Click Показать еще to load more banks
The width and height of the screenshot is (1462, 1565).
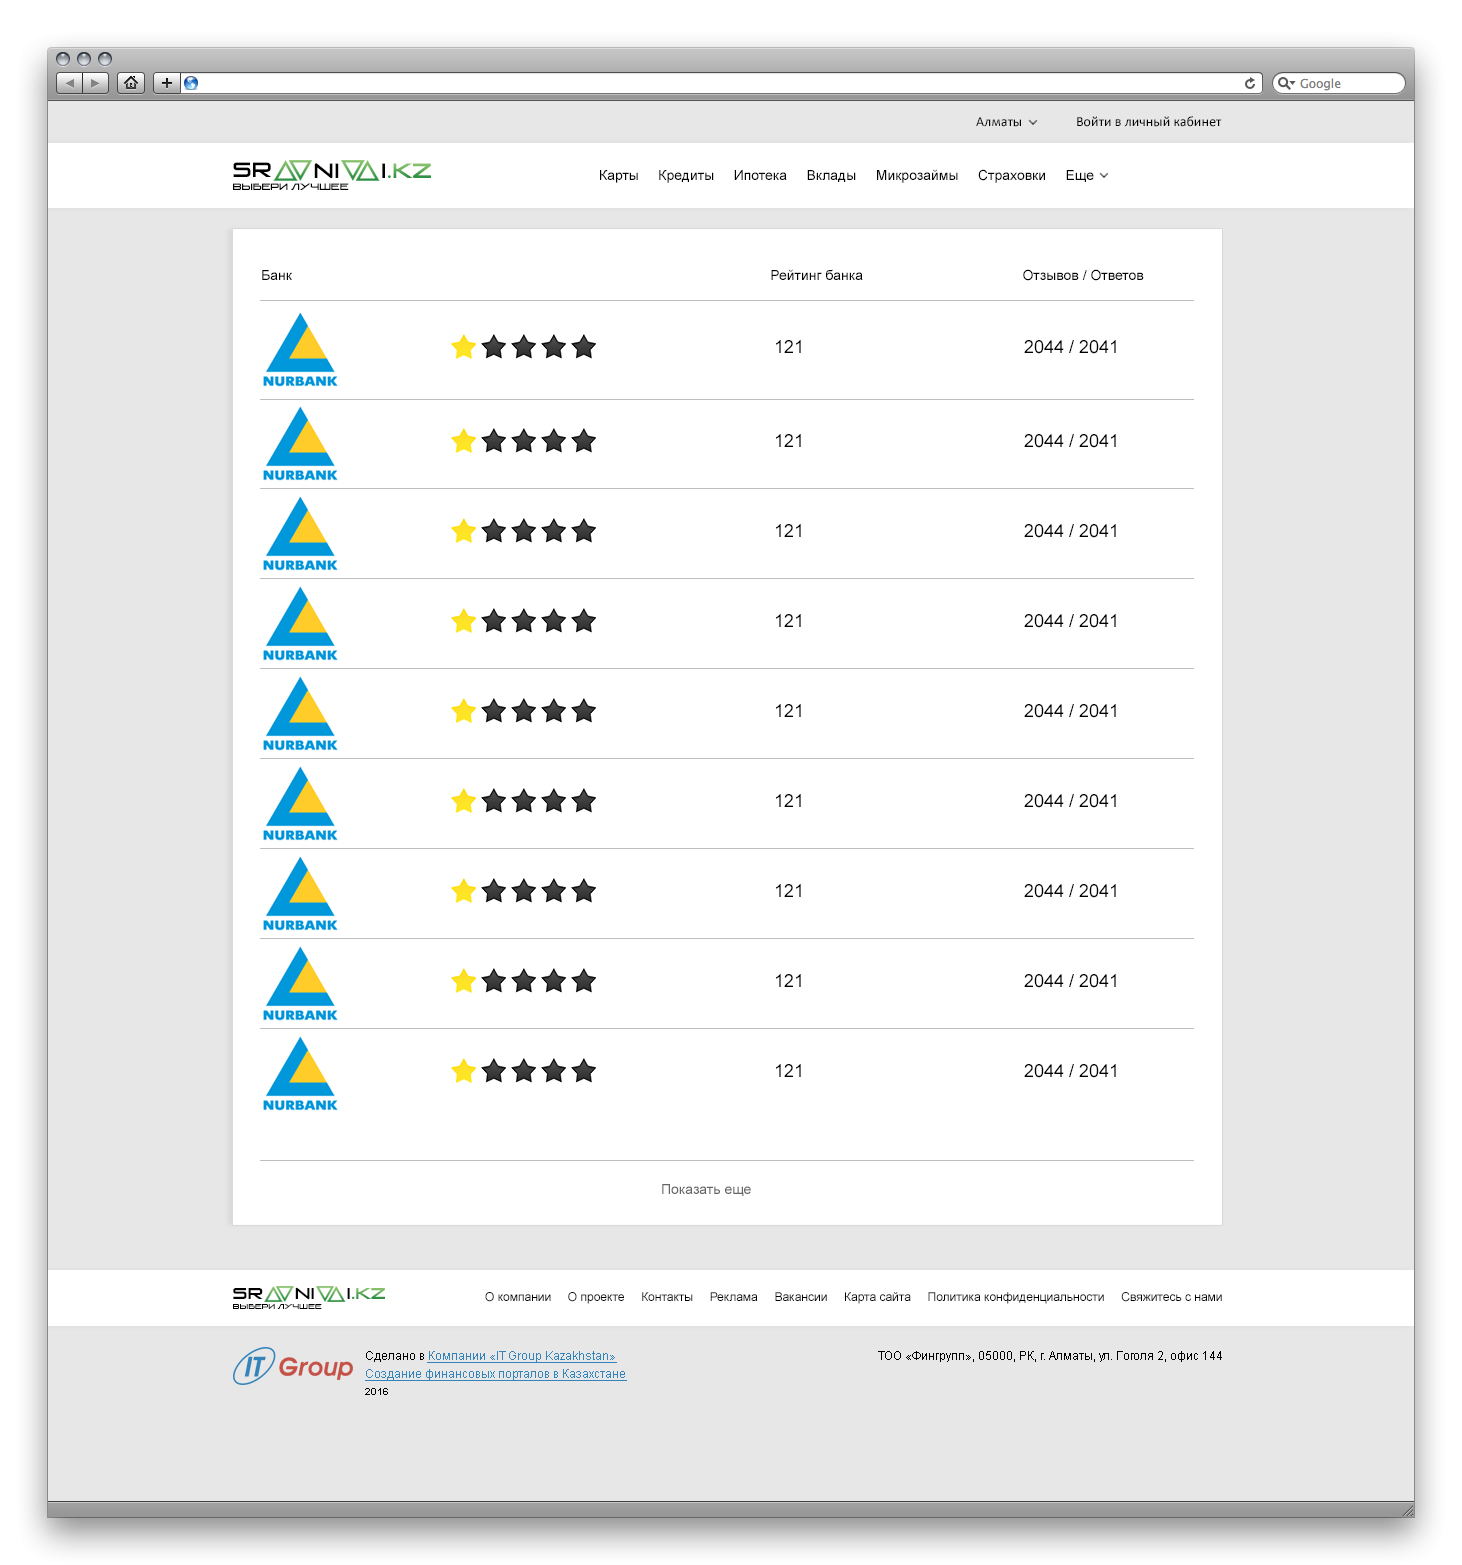706,1189
